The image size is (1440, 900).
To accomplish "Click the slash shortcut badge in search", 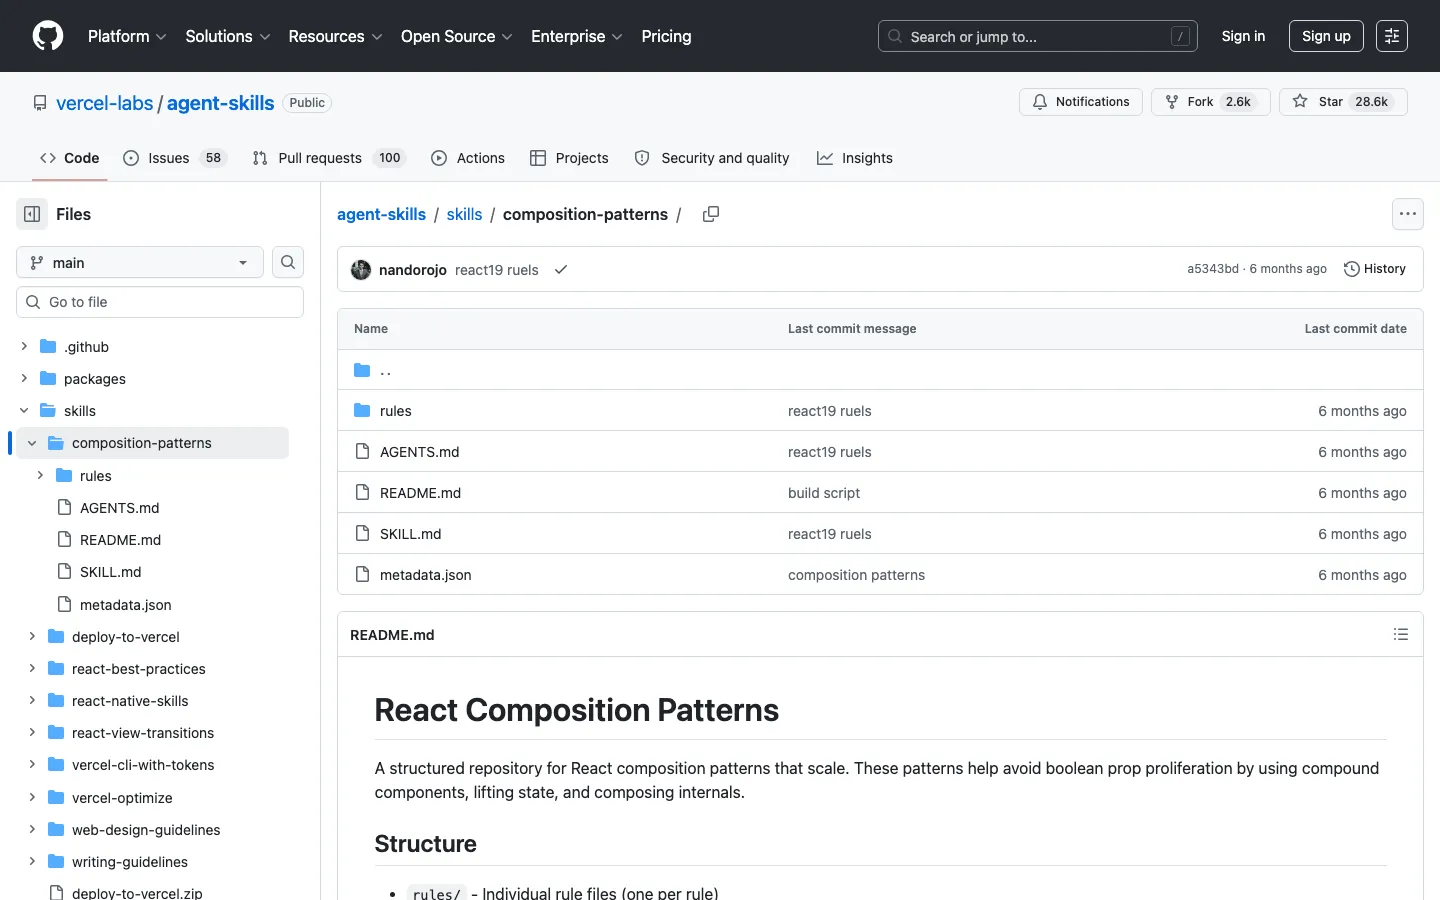I will [1180, 36].
